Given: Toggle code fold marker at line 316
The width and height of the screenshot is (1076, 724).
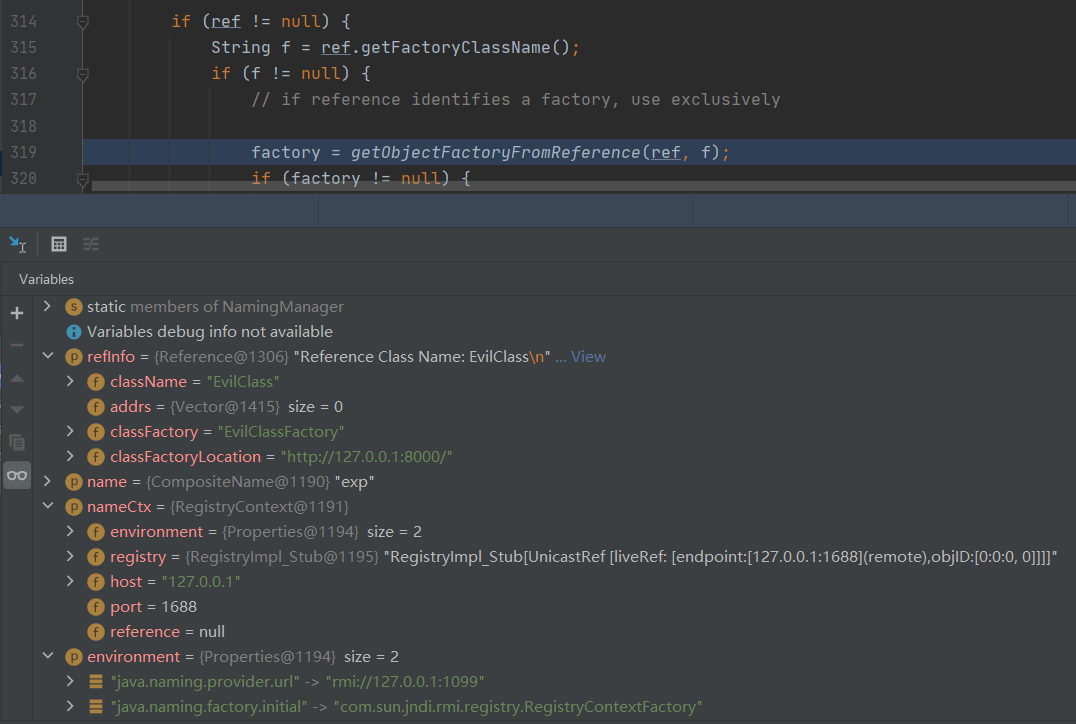Looking at the screenshot, I should pos(83,74).
